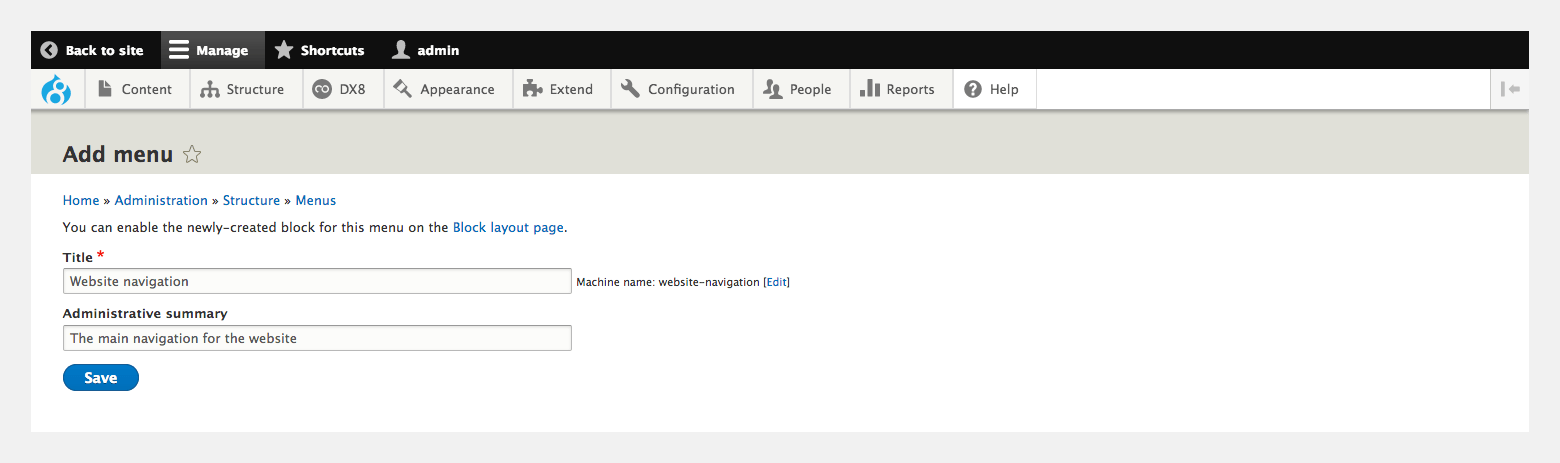1560x463 pixels.
Task: Toggle the Manage toolbar tray
Action: (209, 50)
